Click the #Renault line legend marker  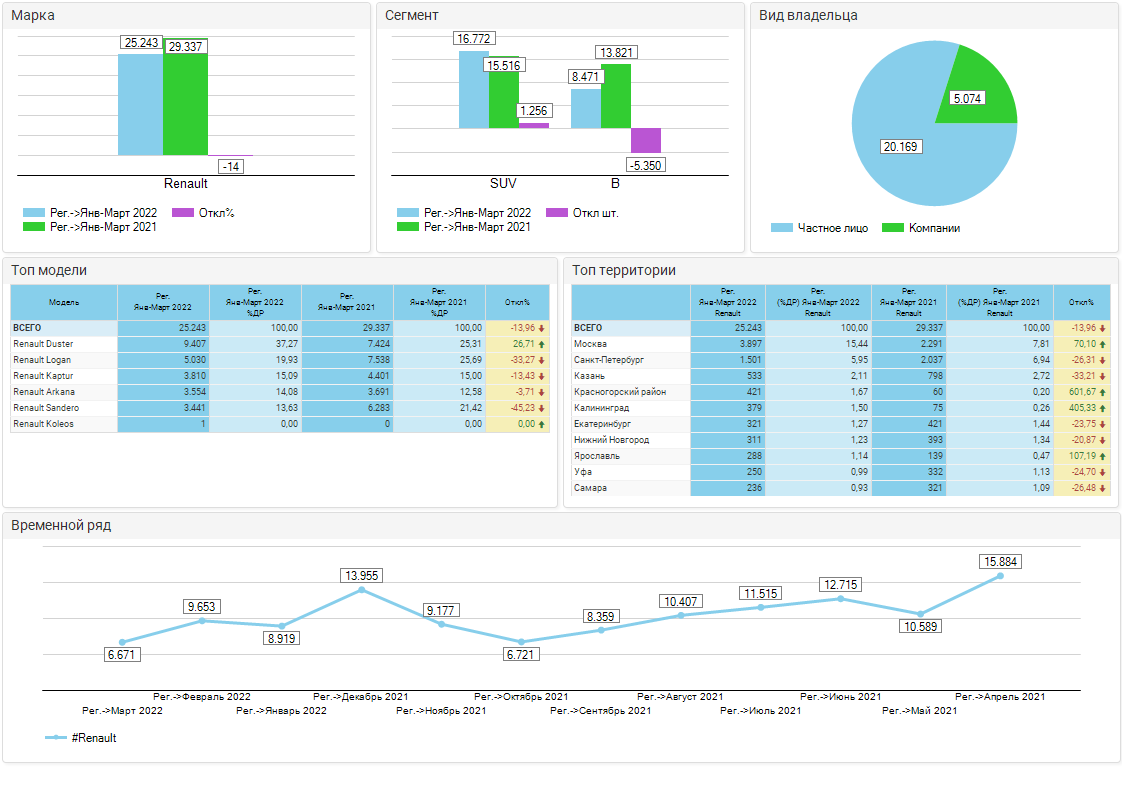point(57,738)
